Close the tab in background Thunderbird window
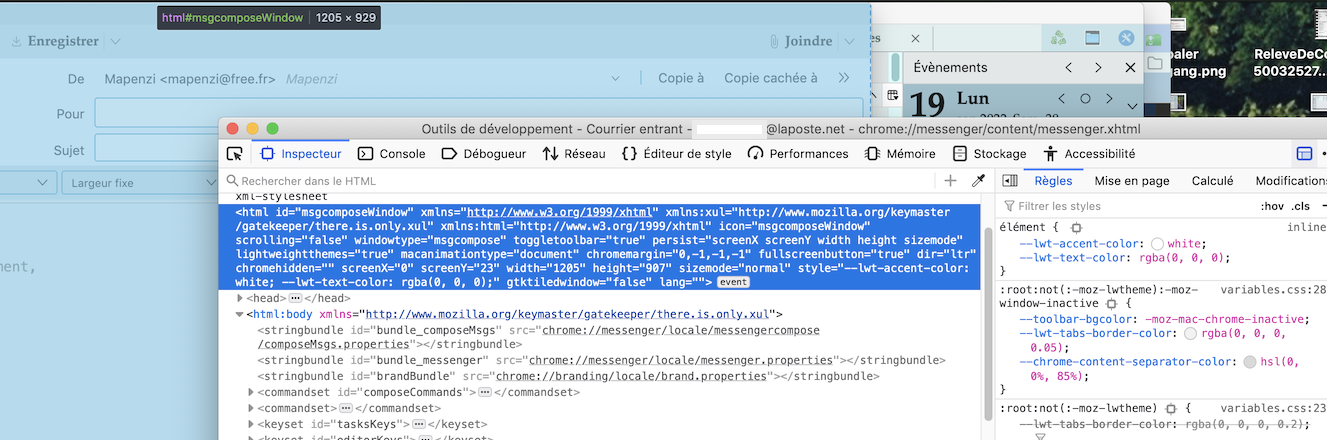1327x440 pixels. 915,38
